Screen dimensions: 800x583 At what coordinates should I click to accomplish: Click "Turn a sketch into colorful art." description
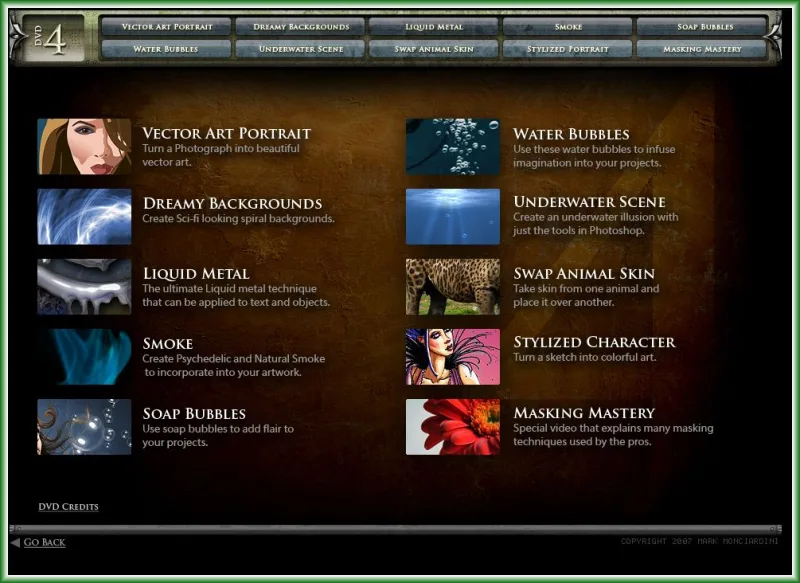(x=585, y=357)
